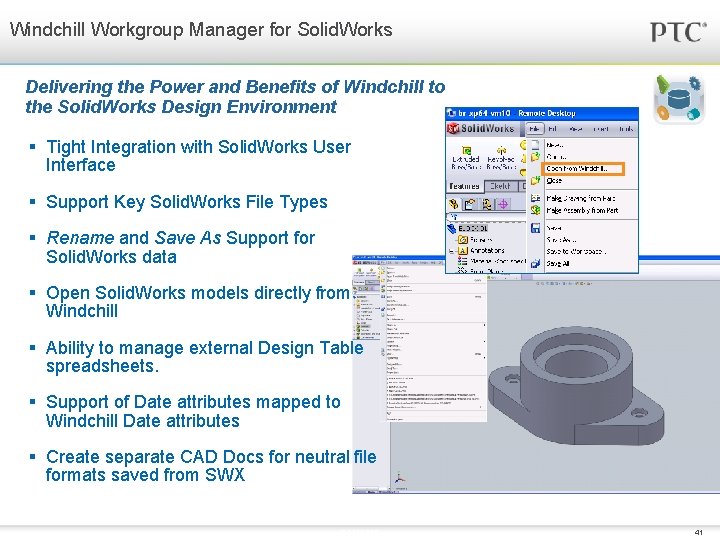Screen dimensions: 720x540
Task: Click the filter funnel icon above the tree
Action: (454, 216)
